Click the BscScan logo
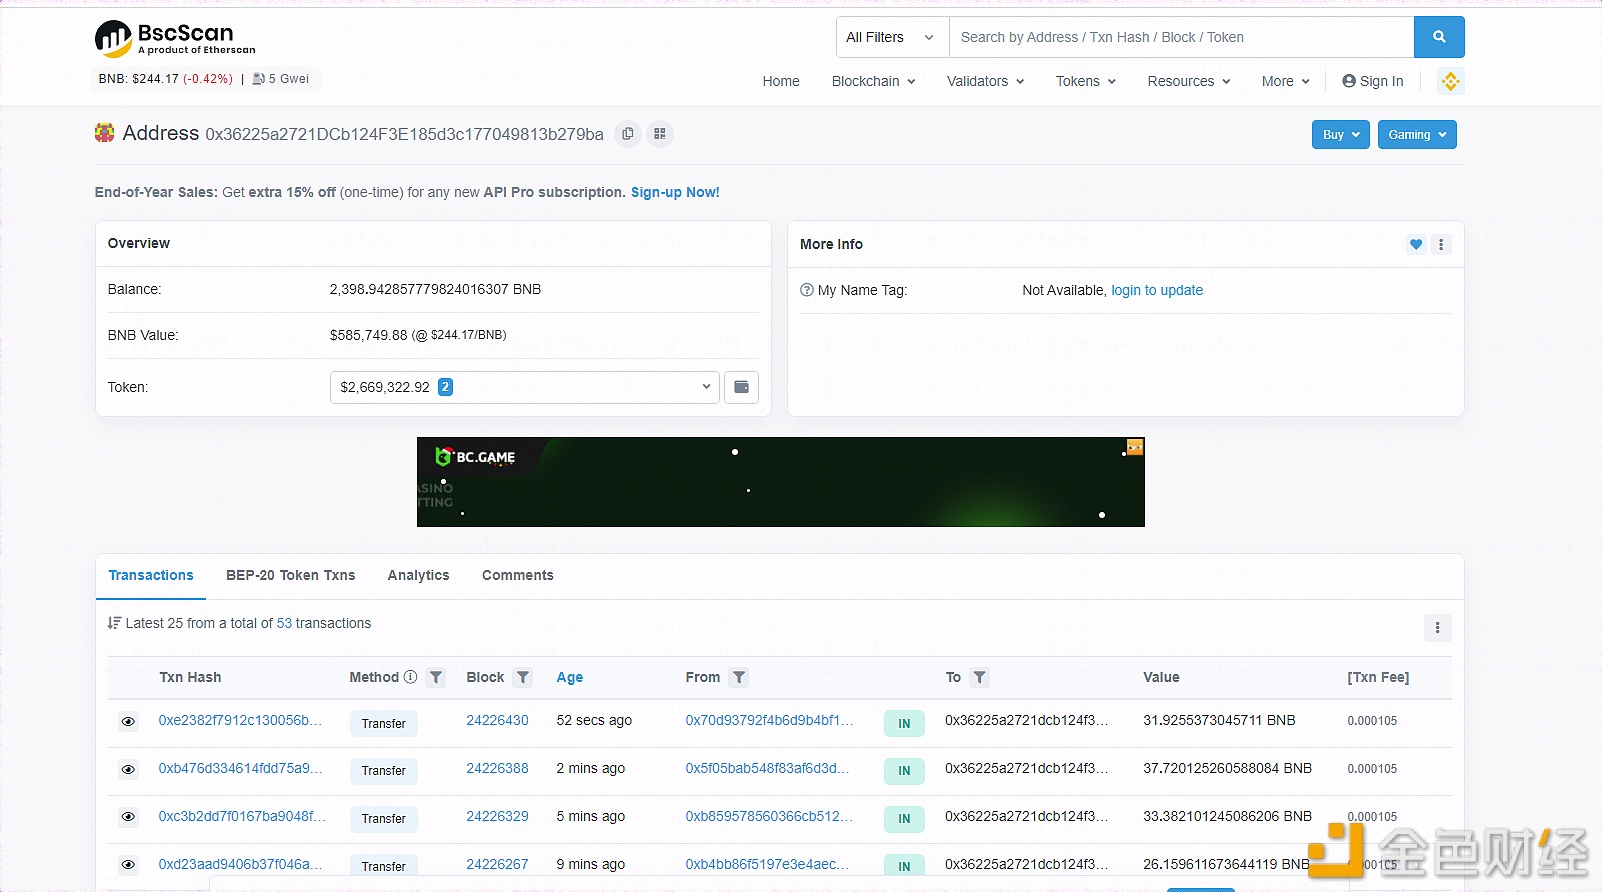This screenshot has width=1602, height=892. click(175, 39)
